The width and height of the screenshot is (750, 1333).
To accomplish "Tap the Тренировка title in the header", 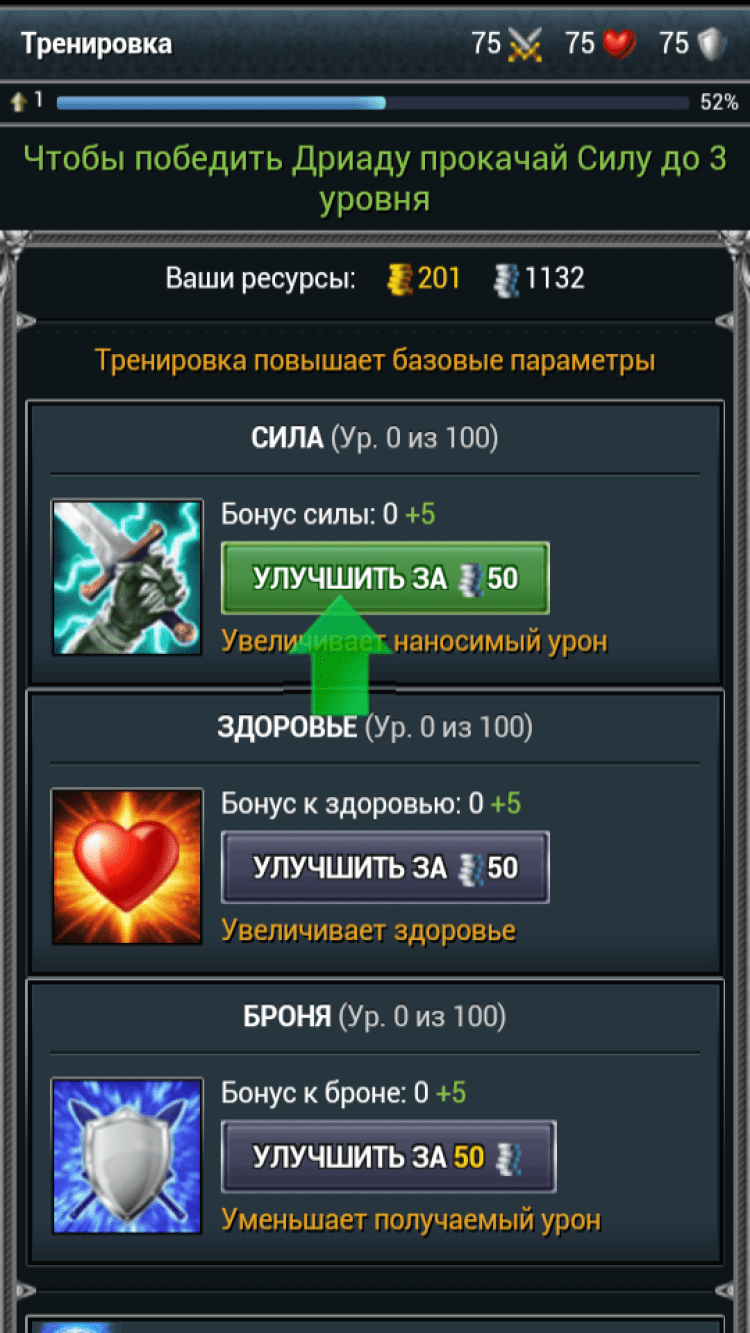I will click(x=97, y=44).
